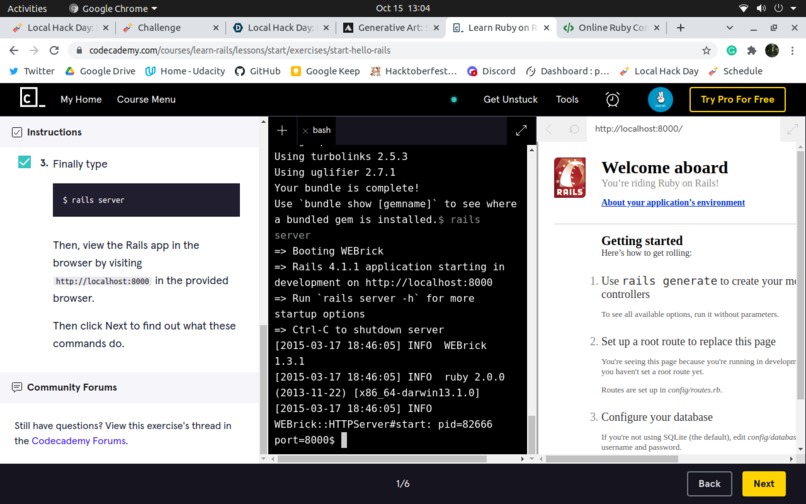The image size is (806, 504).
Task: Open the Google Drive bookmark
Action: pos(100,71)
